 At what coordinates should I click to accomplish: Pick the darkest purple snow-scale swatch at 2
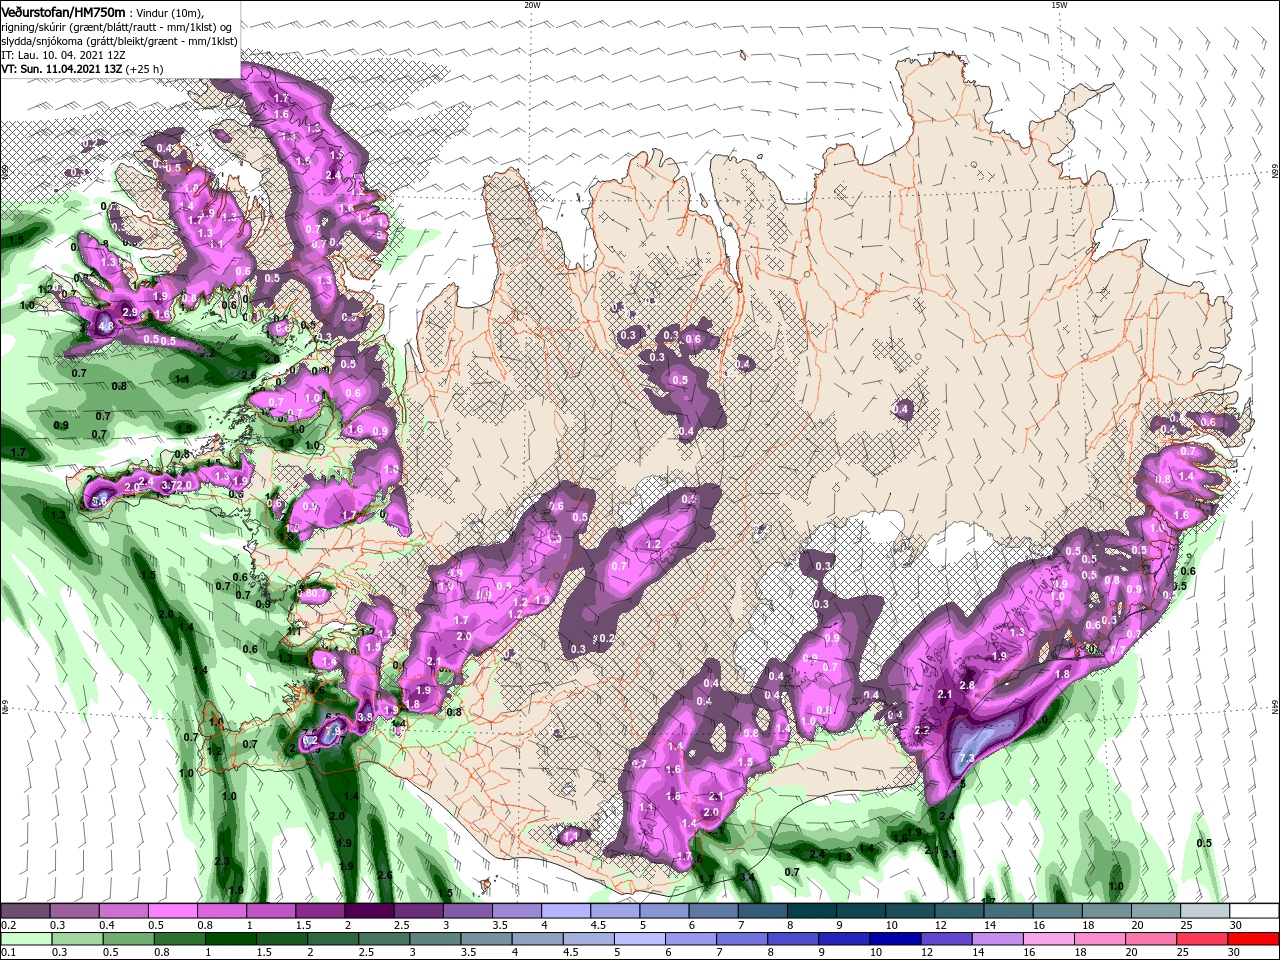pyautogui.click(x=369, y=911)
